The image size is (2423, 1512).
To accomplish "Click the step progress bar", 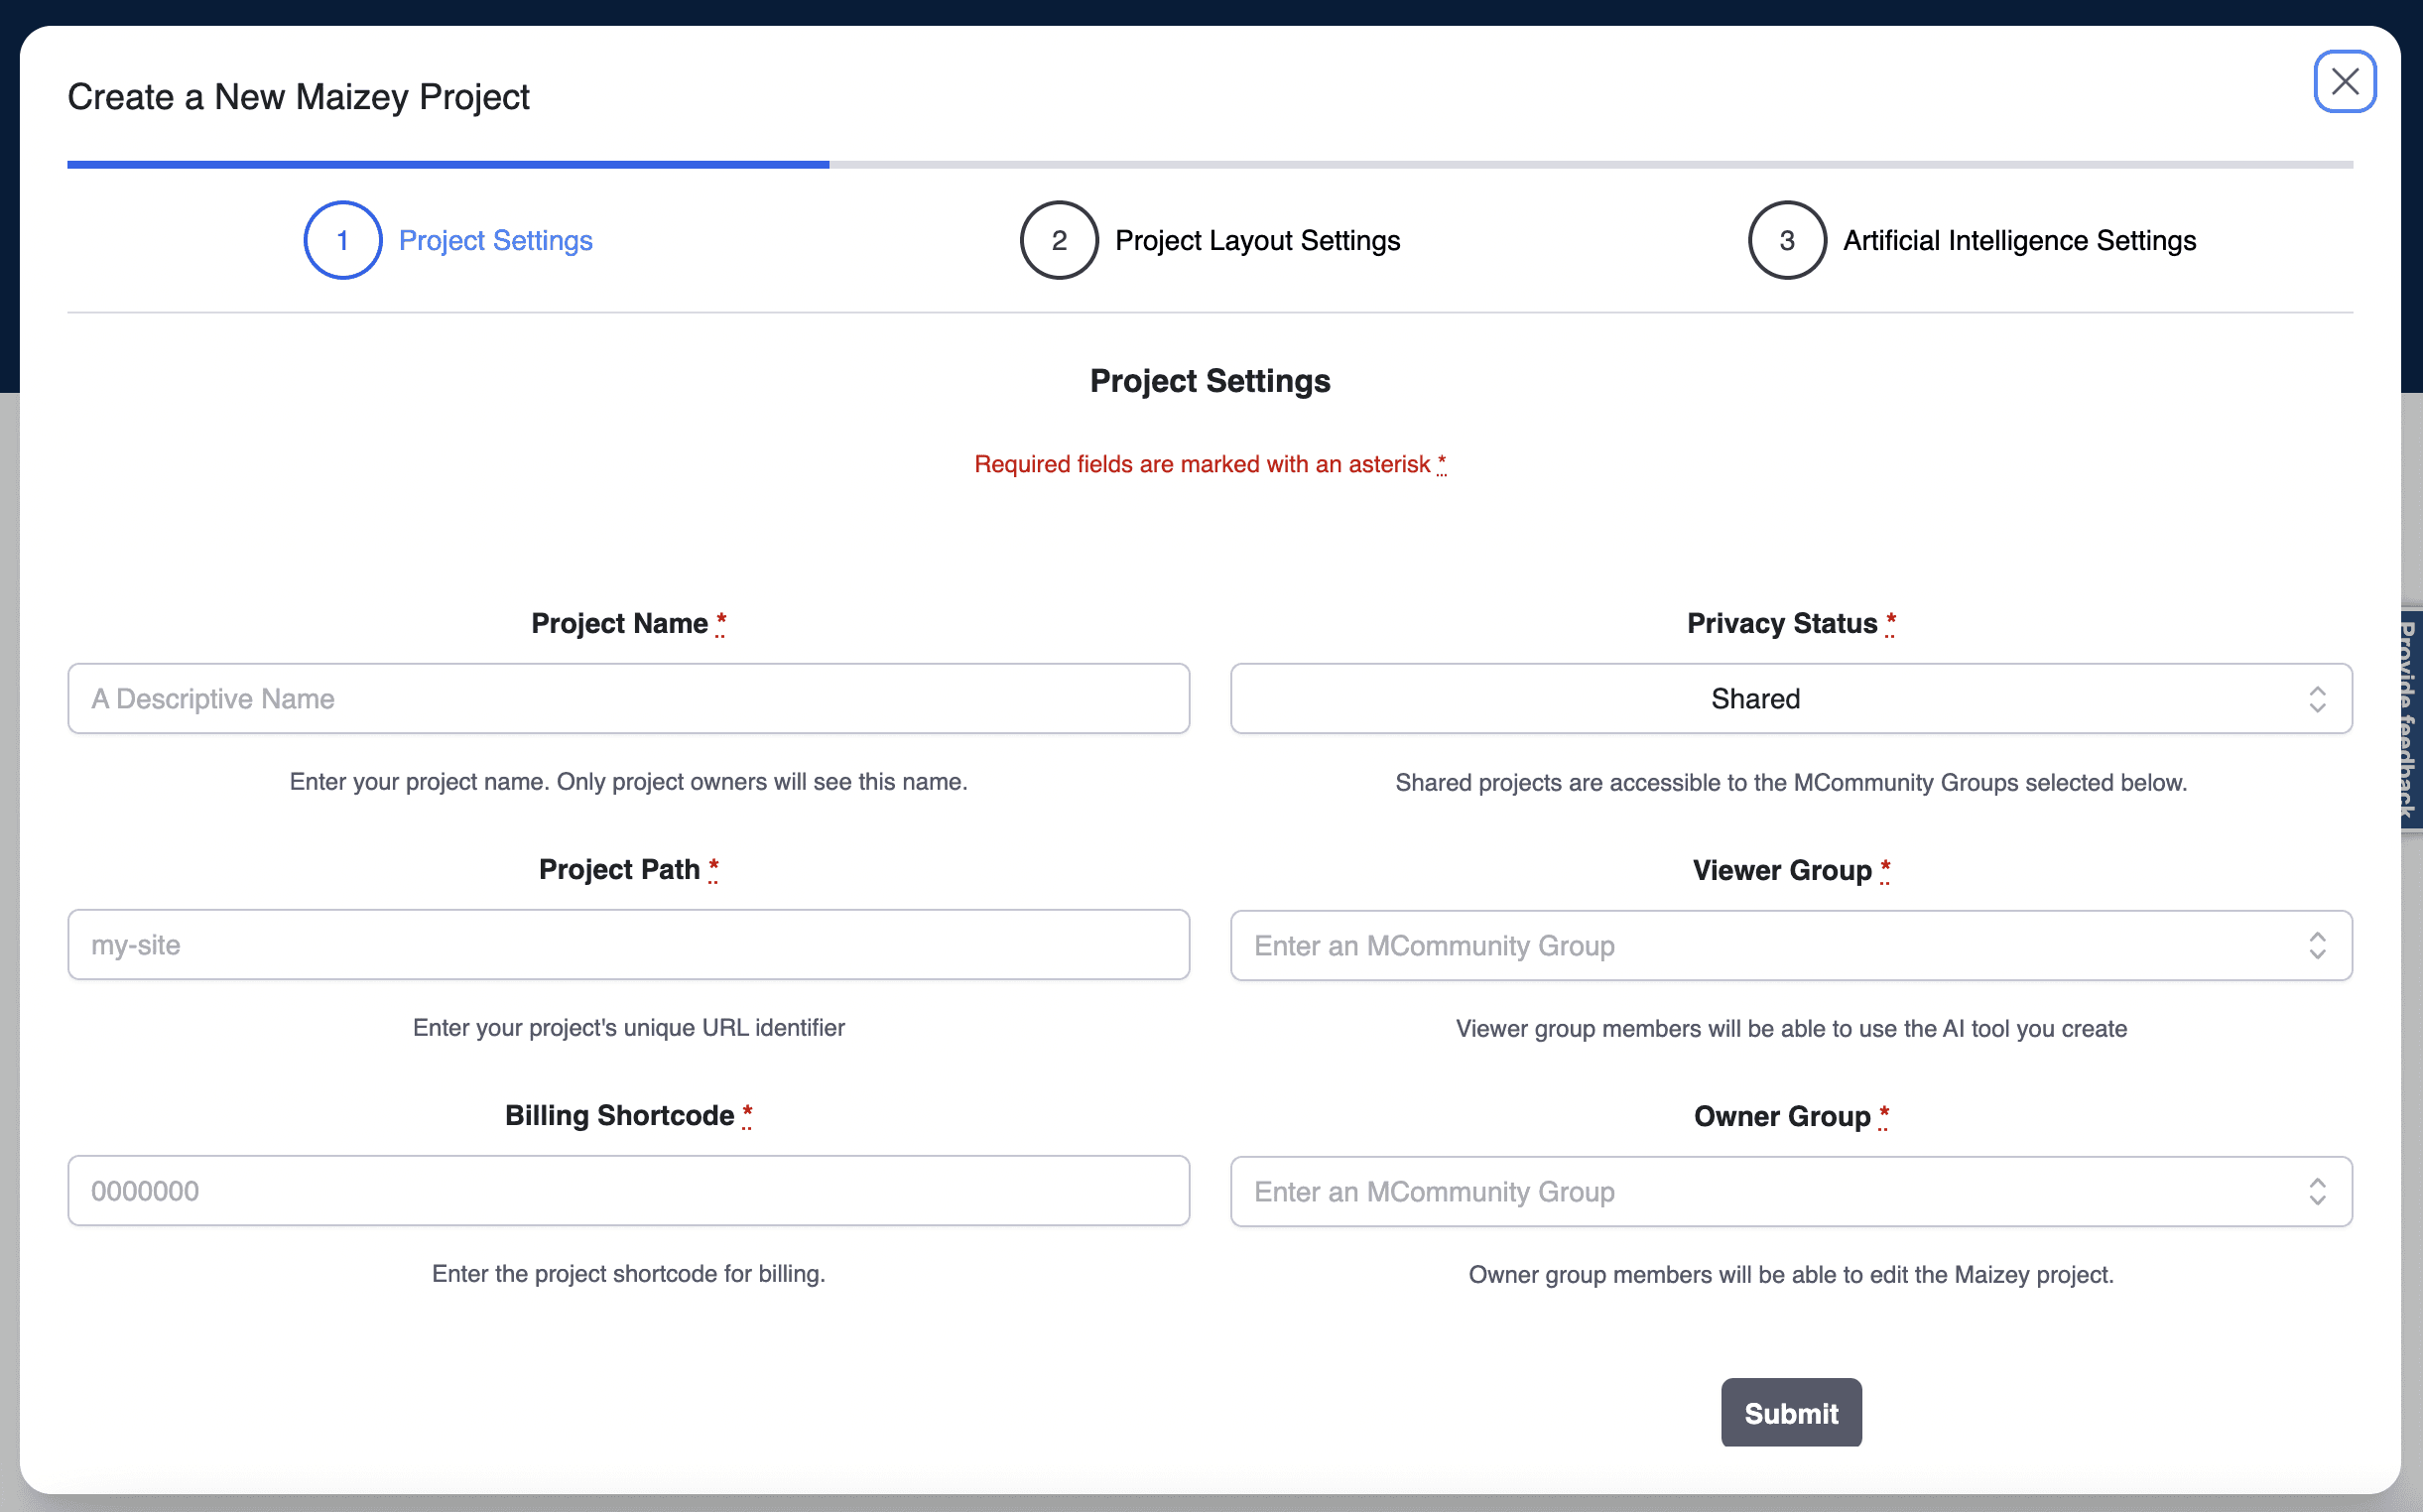I will [1210, 164].
